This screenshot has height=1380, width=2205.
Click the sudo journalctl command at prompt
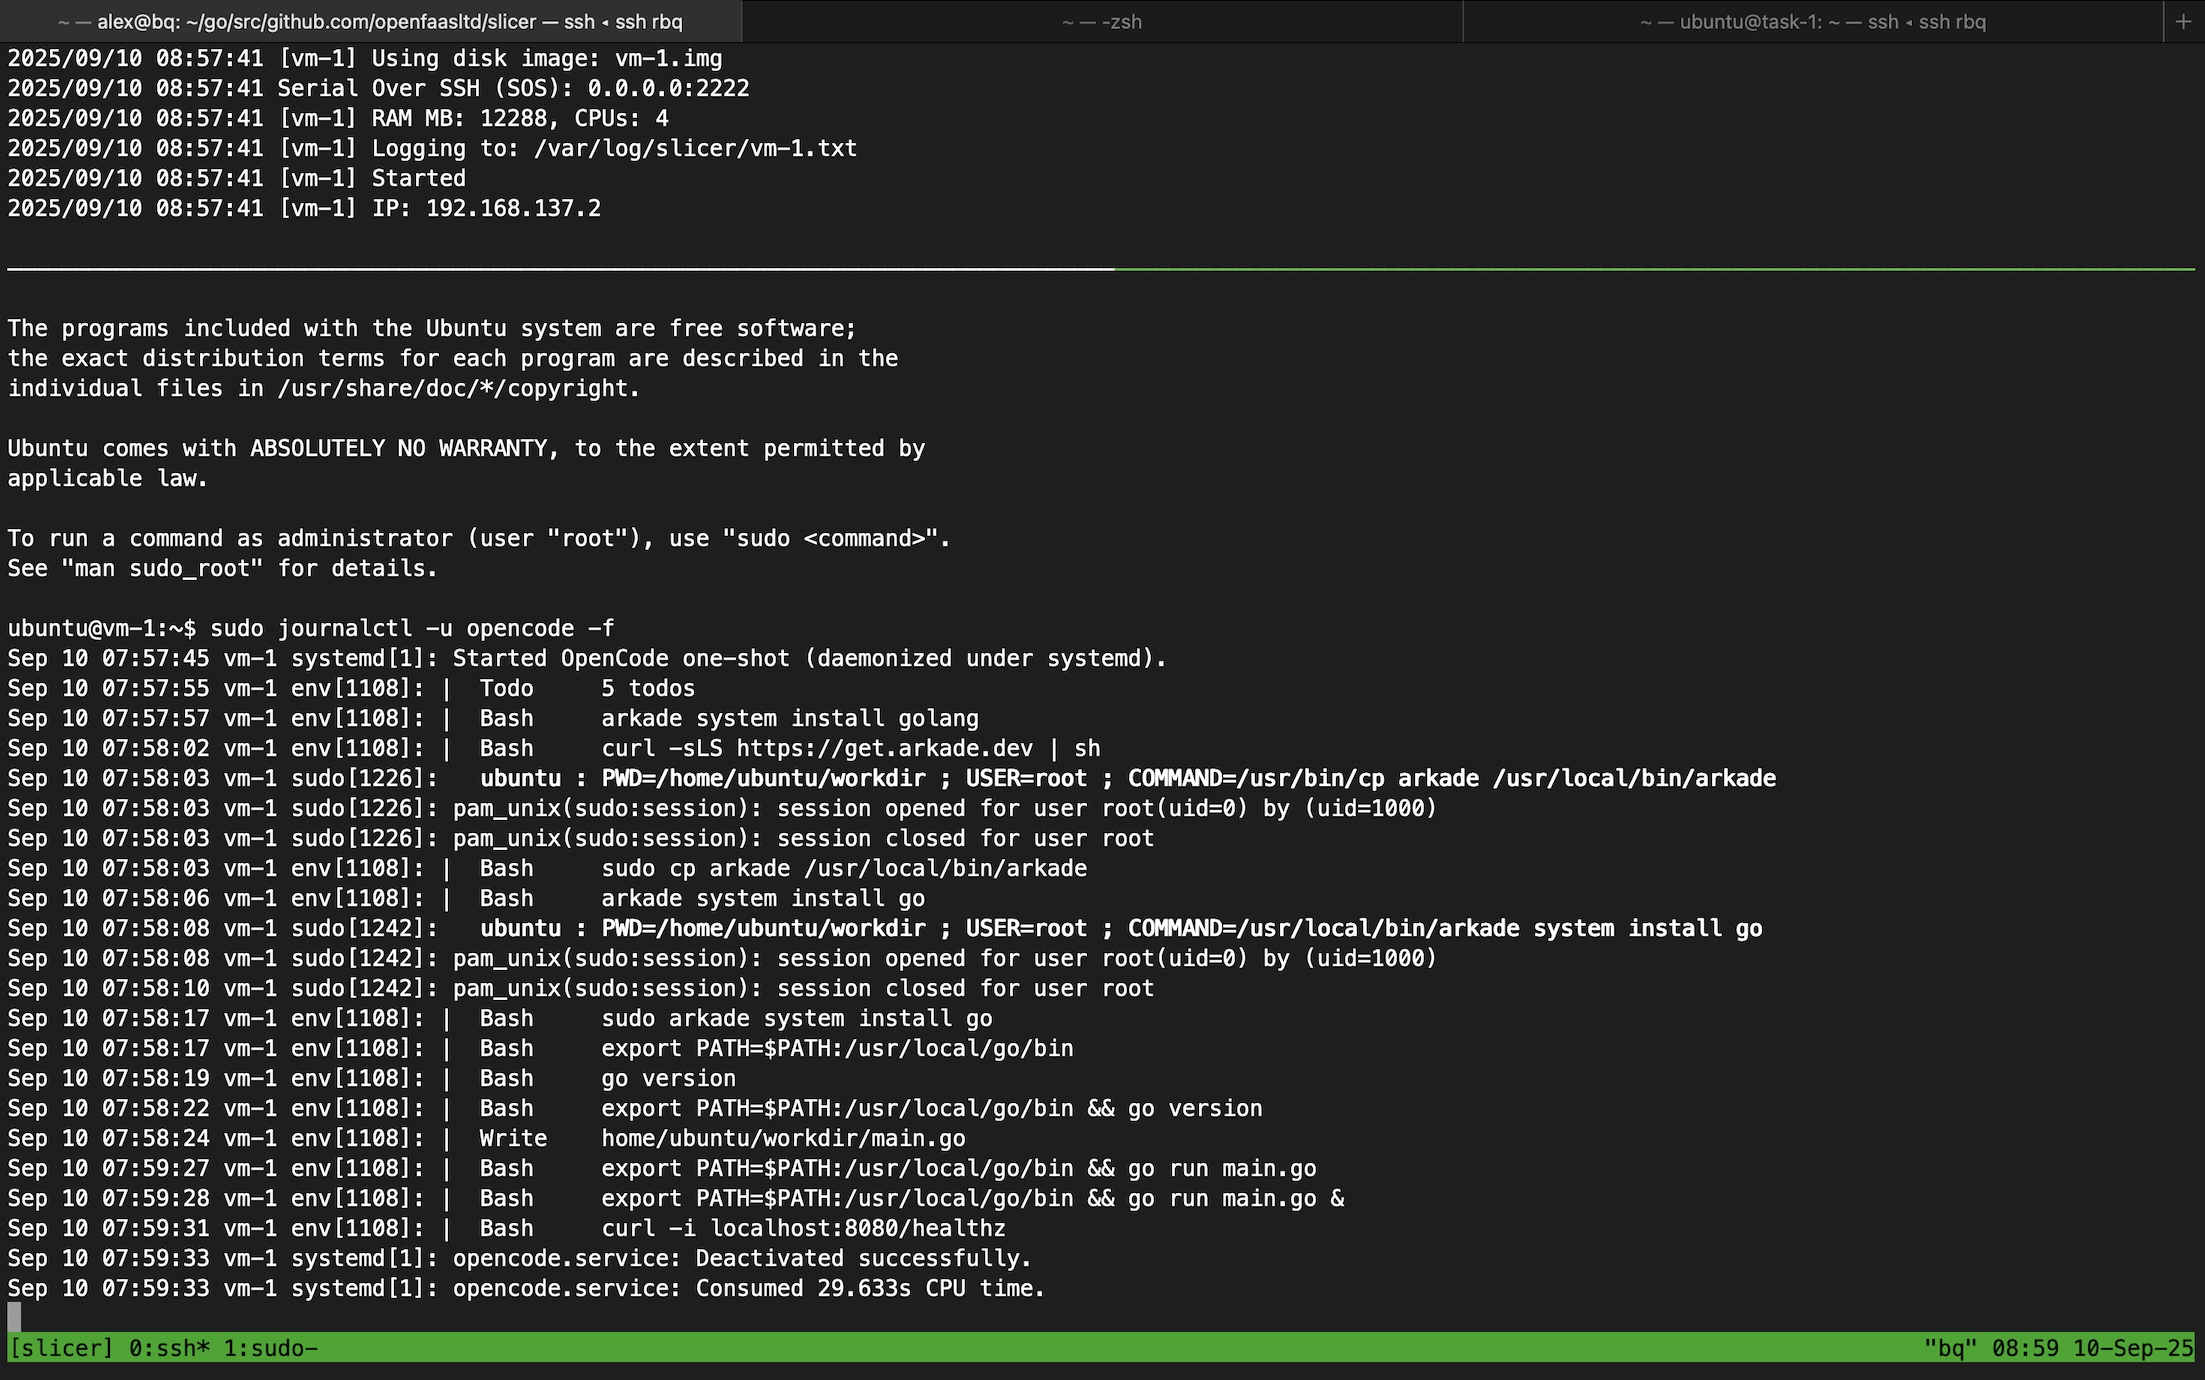412,628
